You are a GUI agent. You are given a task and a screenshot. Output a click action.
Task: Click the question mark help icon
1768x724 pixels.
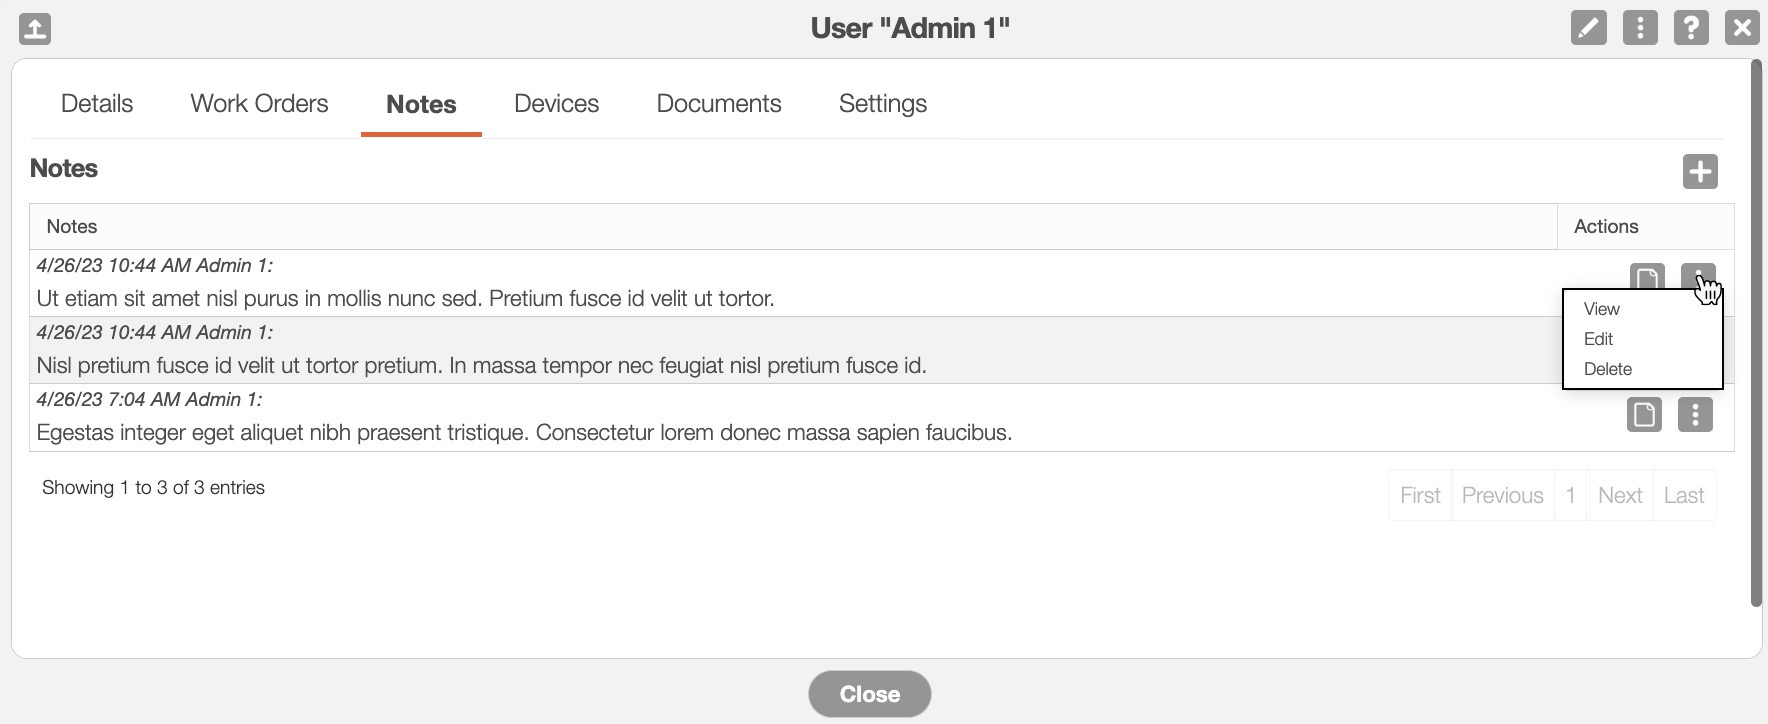[1691, 28]
